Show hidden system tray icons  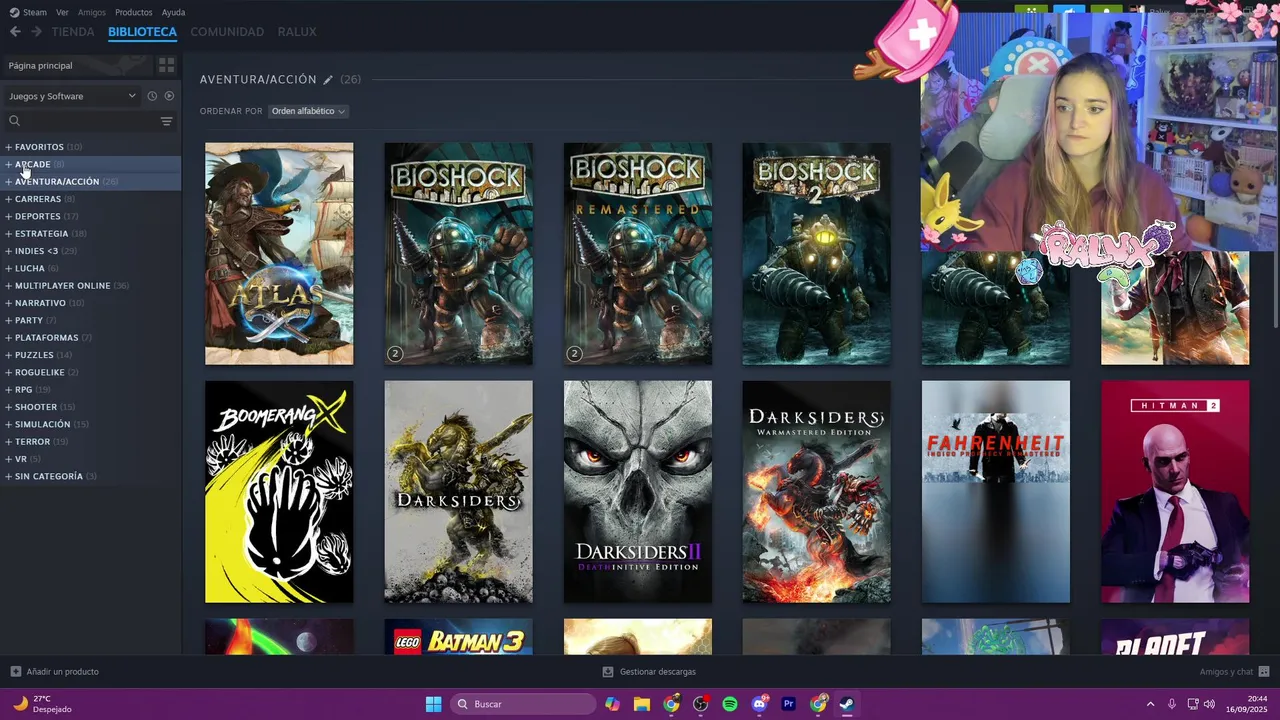(x=1150, y=704)
